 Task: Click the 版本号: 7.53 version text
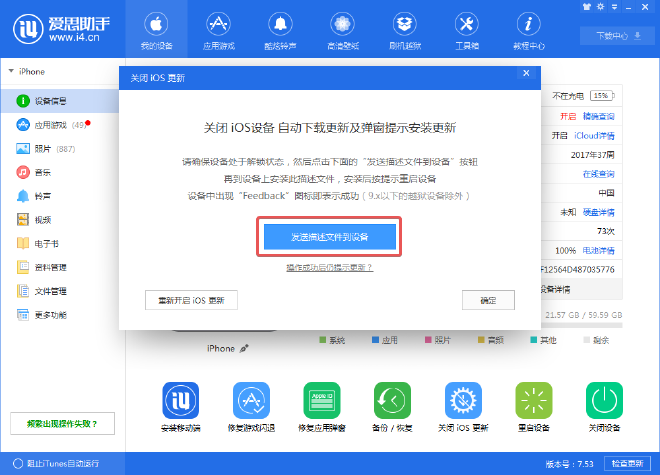click(570, 464)
